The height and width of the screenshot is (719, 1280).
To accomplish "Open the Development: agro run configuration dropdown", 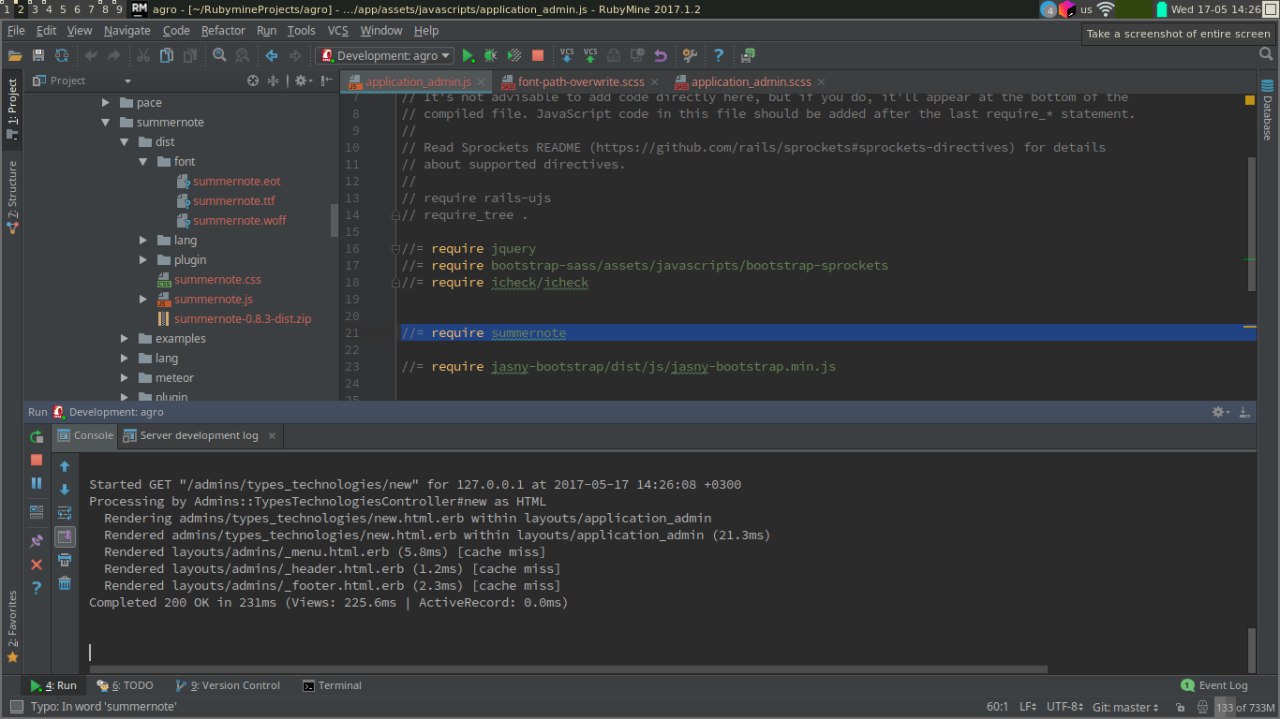I will [385, 56].
